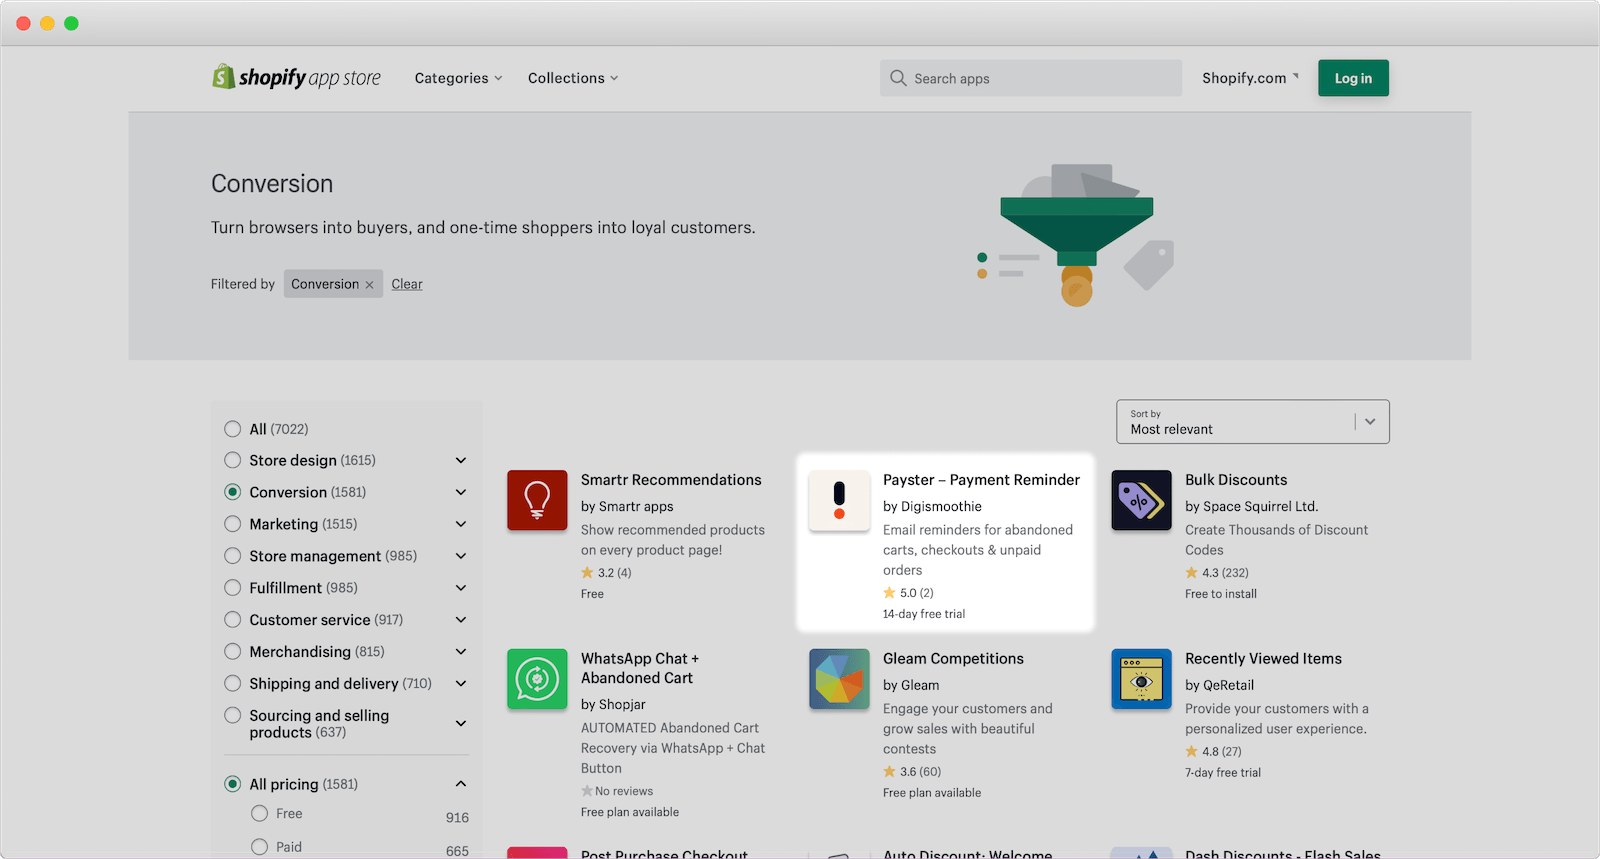
Task: Select the All (7022) radio button
Action: point(233,429)
